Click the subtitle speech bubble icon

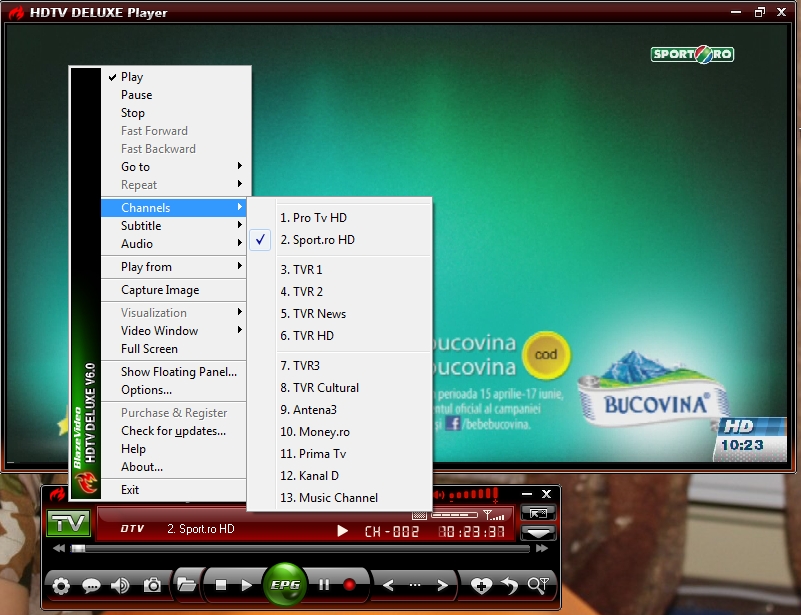(x=91, y=586)
